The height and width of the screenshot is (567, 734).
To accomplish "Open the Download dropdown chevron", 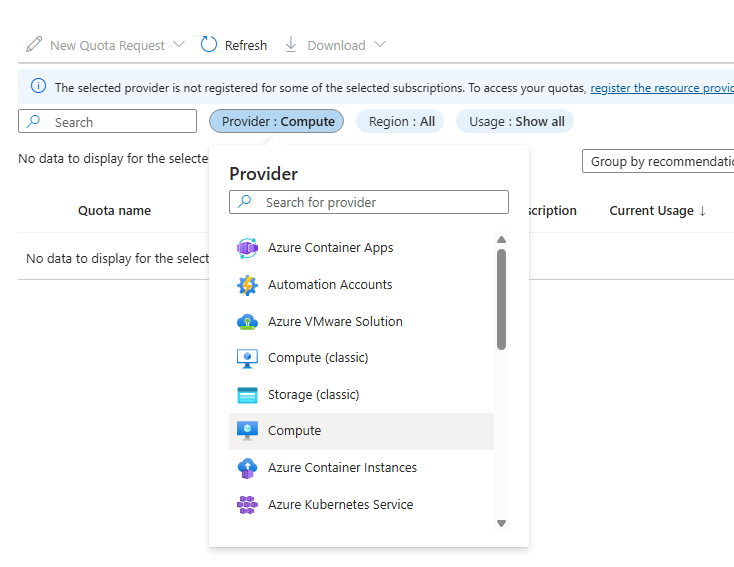I will [x=380, y=44].
